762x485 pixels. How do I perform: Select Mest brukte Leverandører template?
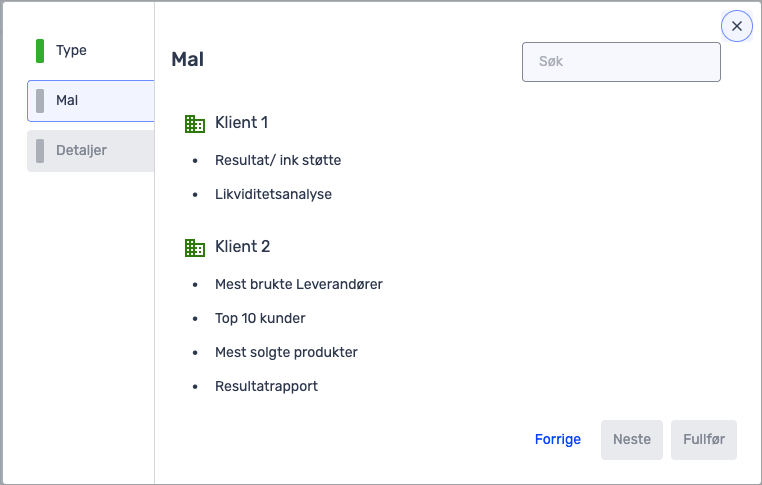(x=298, y=284)
